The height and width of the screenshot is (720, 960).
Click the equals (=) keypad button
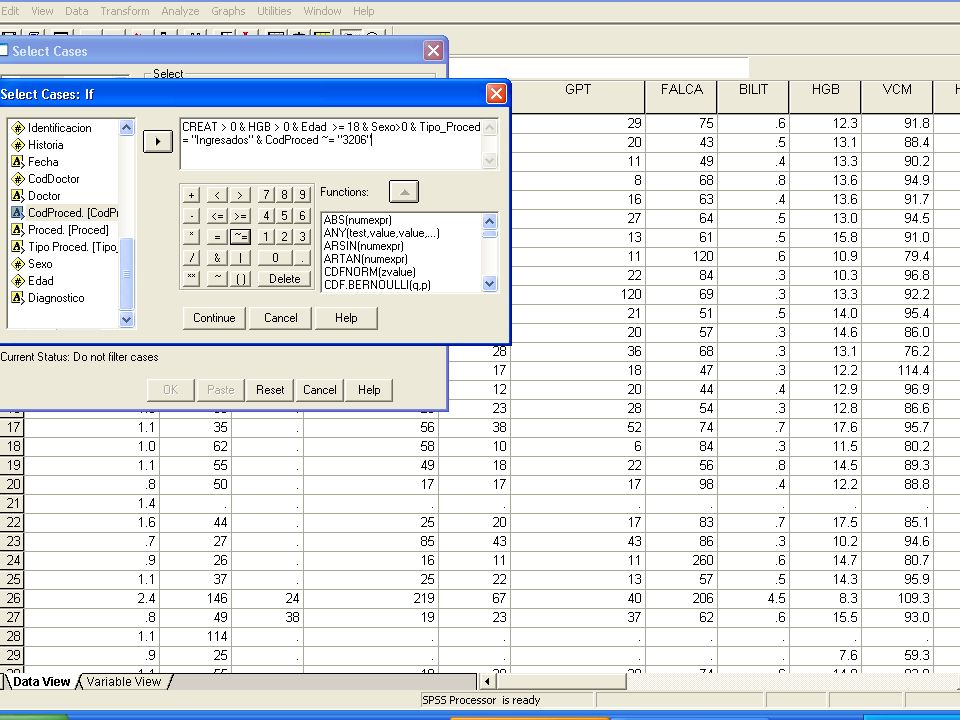(217, 237)
